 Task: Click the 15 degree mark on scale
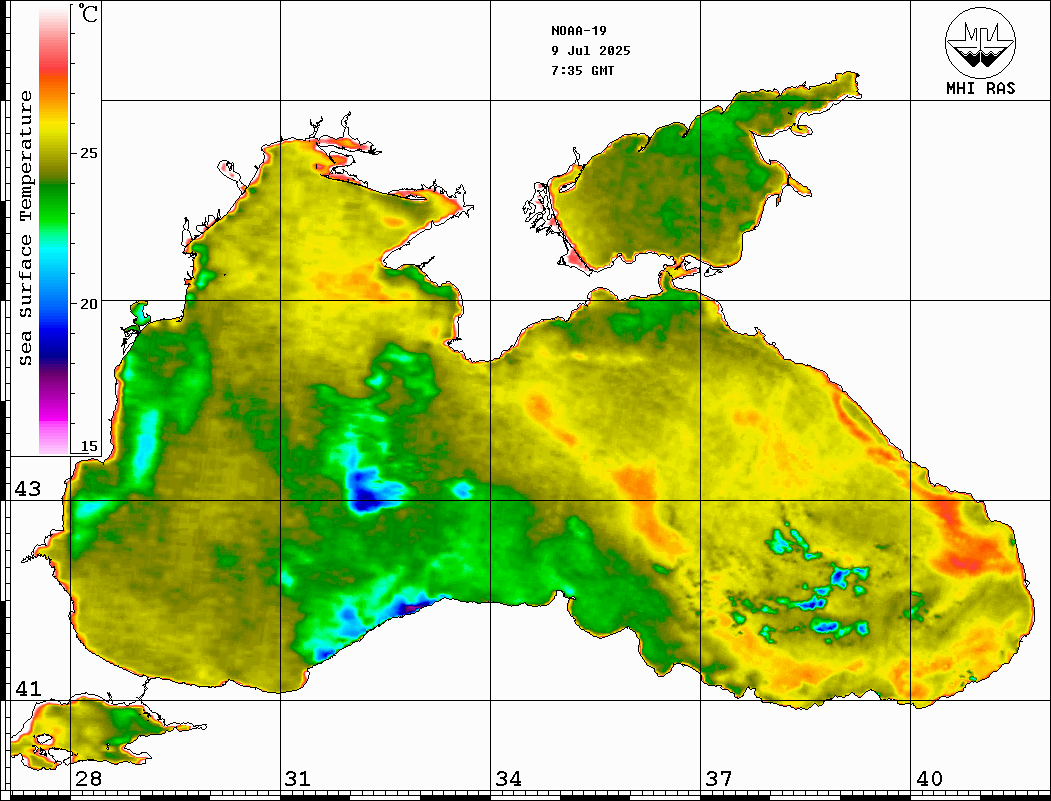(88, 446)
